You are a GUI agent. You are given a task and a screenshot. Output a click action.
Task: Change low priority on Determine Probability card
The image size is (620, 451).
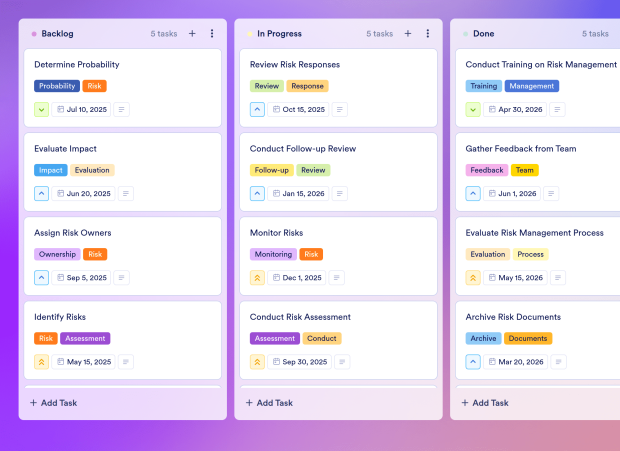click(x=42, y=109)
